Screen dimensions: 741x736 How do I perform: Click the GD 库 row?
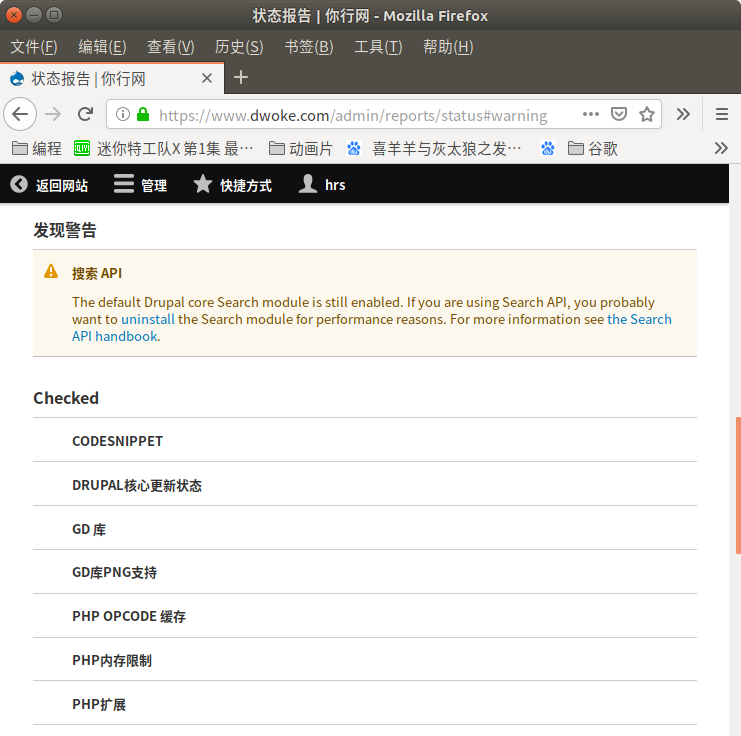365,528
